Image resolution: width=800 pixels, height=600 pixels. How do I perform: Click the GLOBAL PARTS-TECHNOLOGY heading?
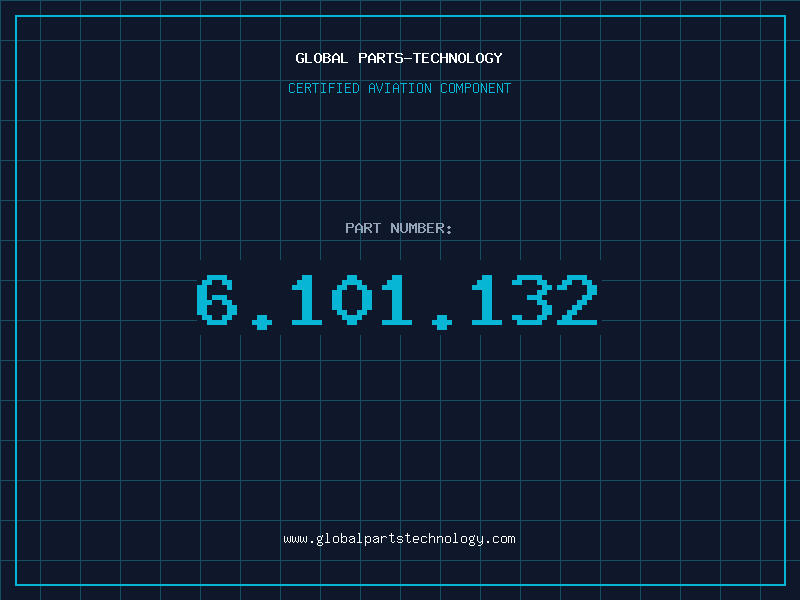(x=399, y=58)
